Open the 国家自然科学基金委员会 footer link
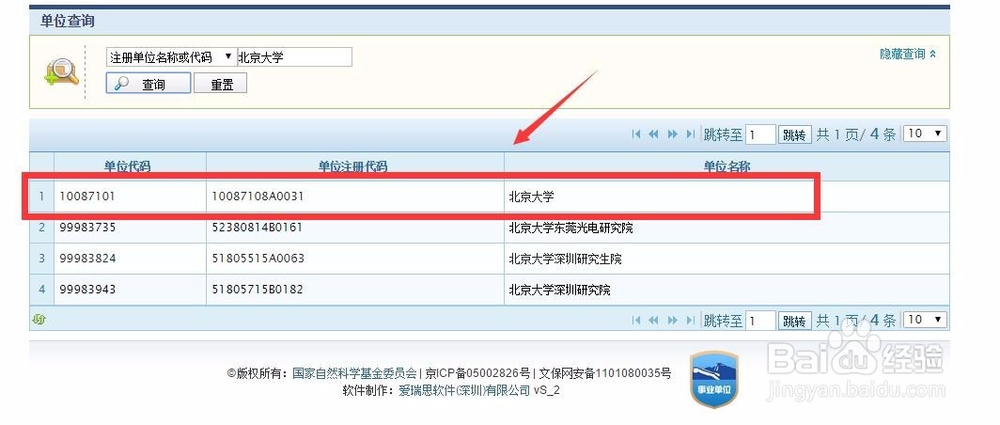 pyautogui.click(x=355, y=373)
